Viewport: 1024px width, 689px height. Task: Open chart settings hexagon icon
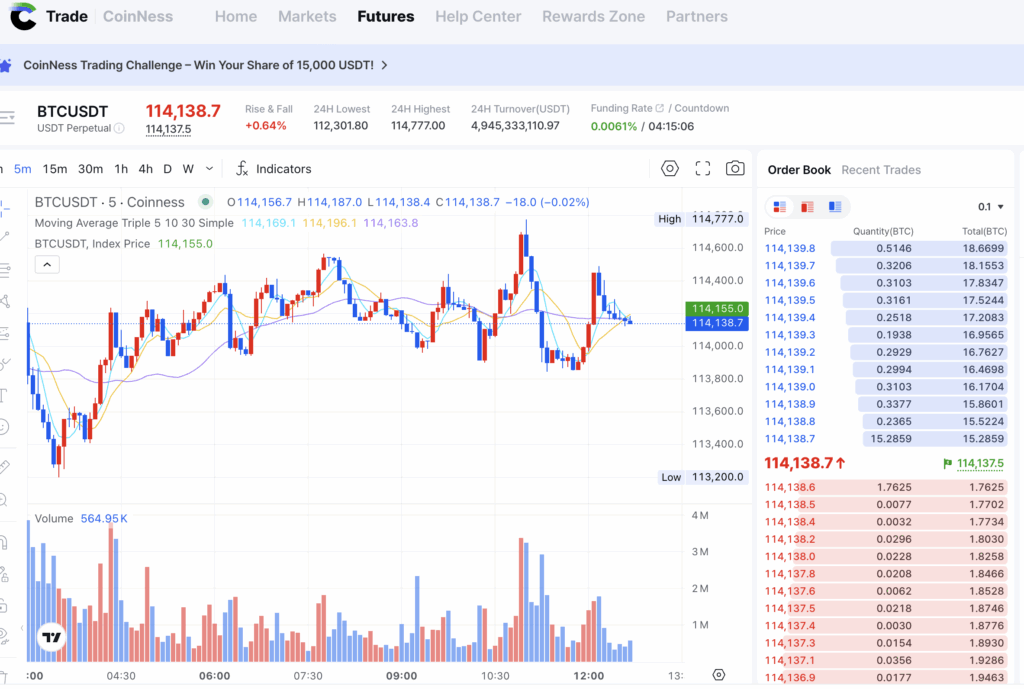pyautogui.click(x=669, y=168)
